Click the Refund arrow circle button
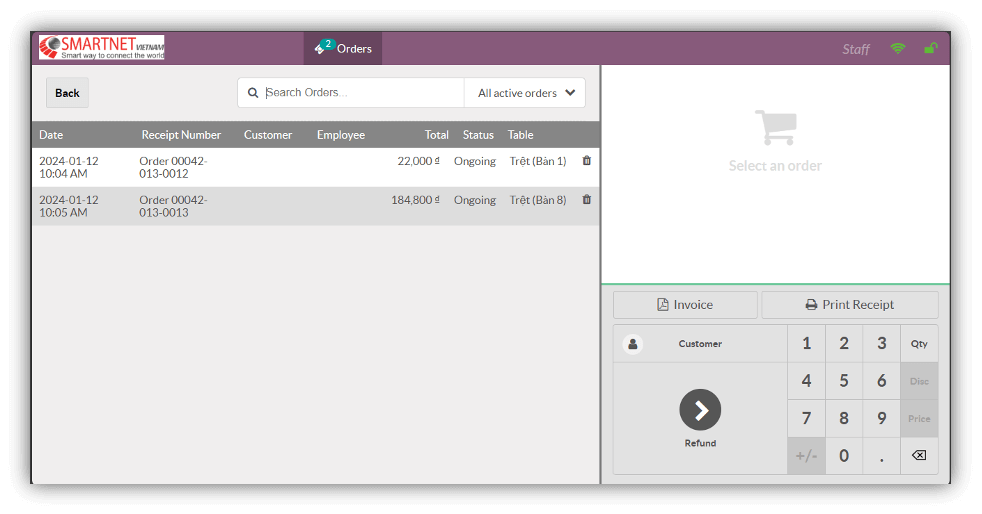Image resolution: width=982 pixels, height=514 pixels. (700, 410)
